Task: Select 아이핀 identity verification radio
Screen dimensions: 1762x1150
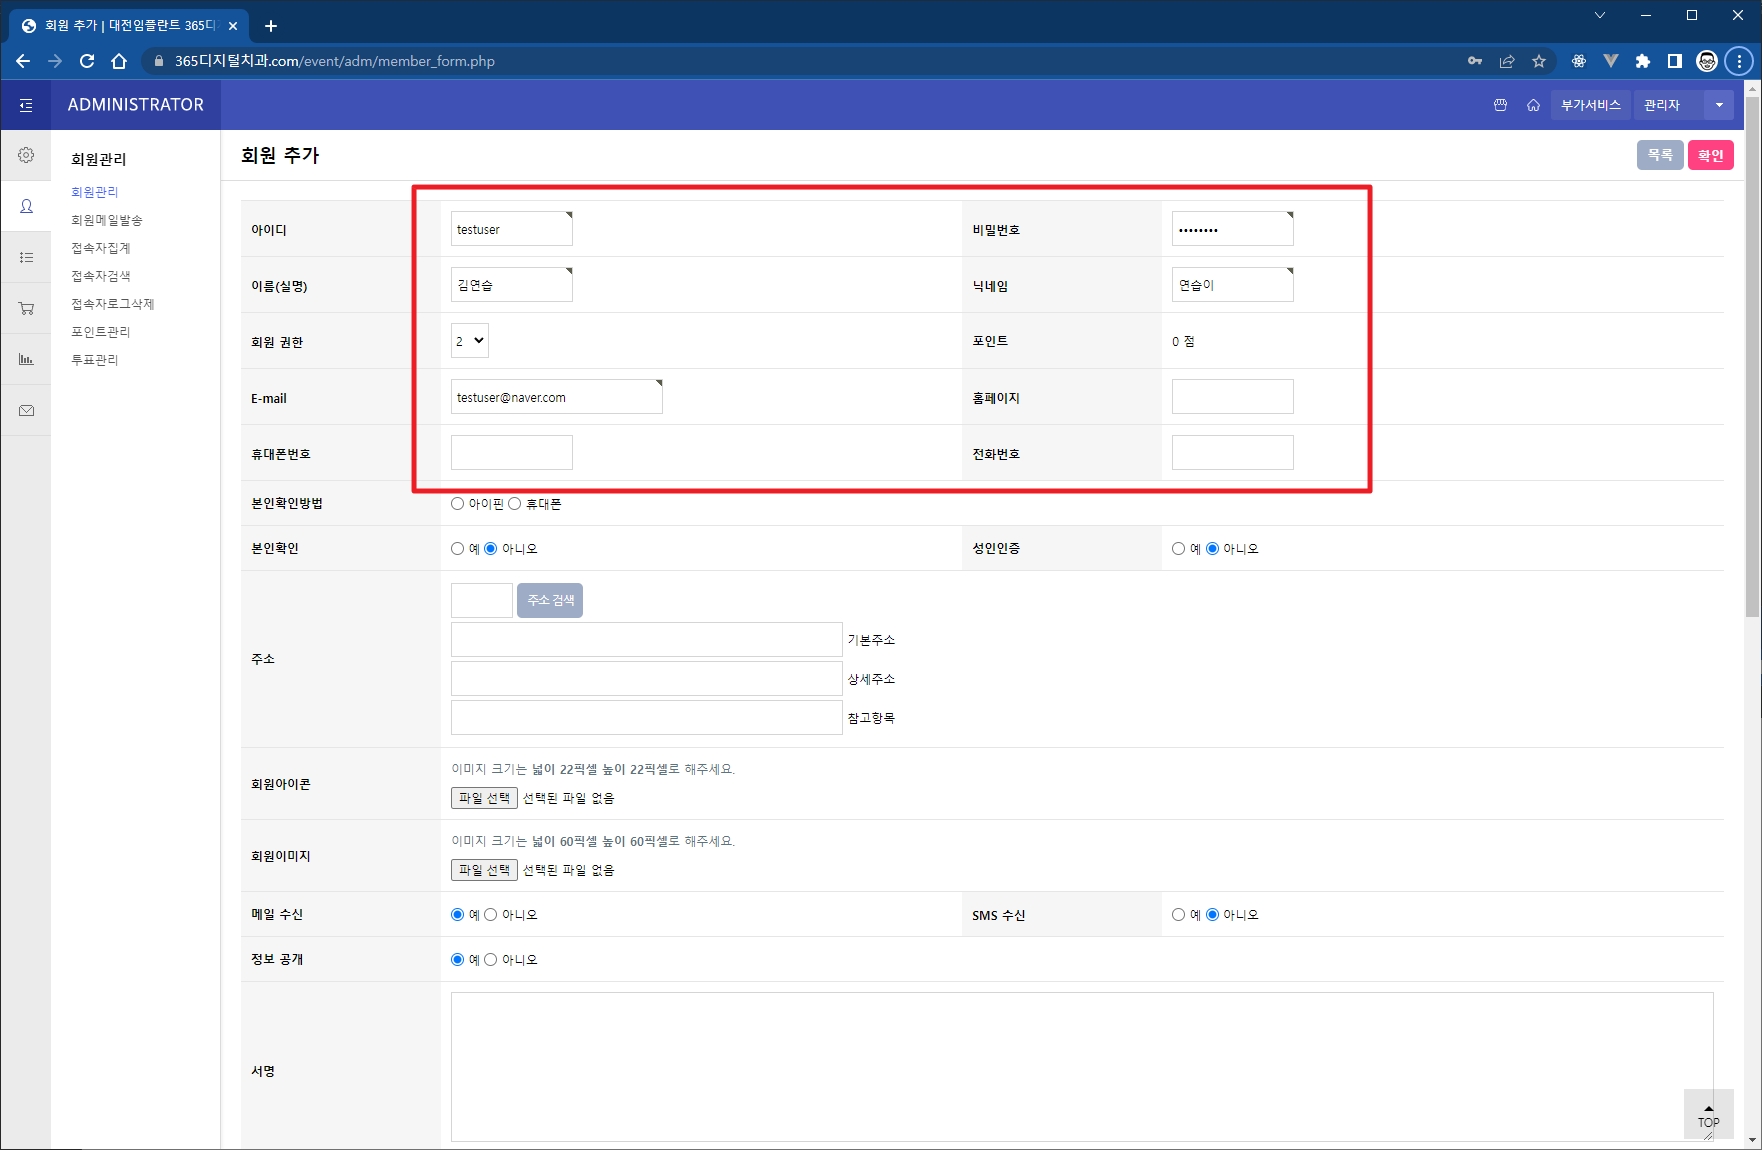Action: click(458, 504)
